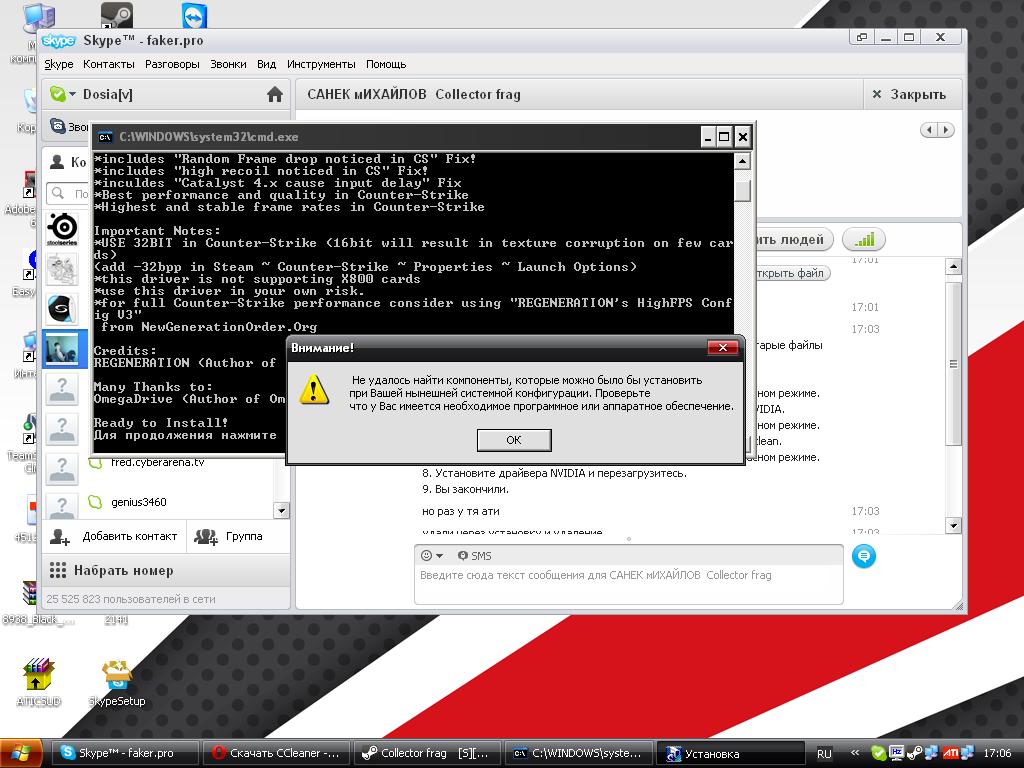Screen dimensions: 1024x768
Task: Open the TeamViewer desktop shortcut
Action: (194, 16)
